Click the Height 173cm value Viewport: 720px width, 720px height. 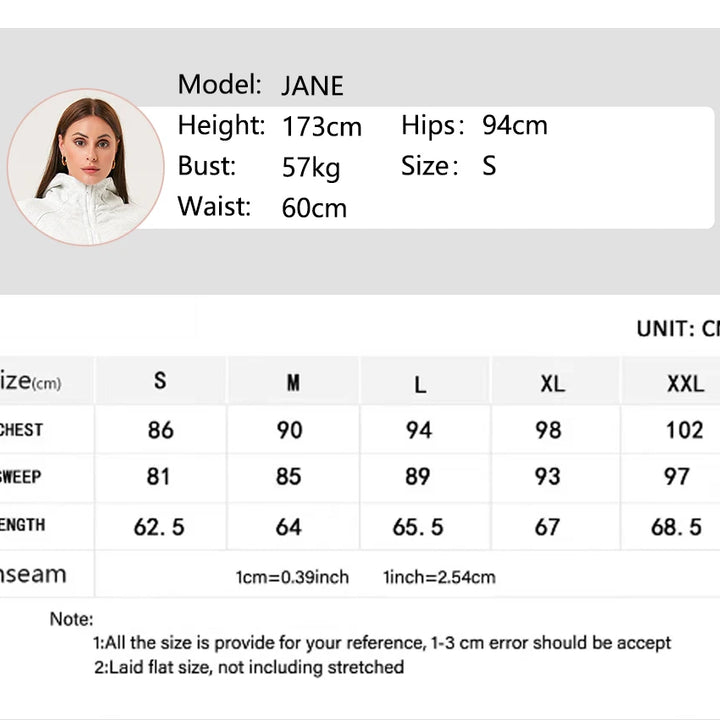321,127
